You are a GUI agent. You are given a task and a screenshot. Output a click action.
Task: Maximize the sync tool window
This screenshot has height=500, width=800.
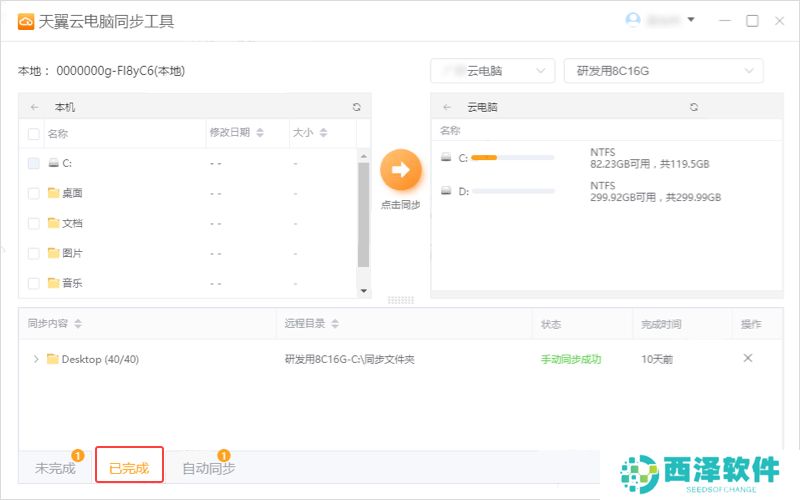click(753, 21)
